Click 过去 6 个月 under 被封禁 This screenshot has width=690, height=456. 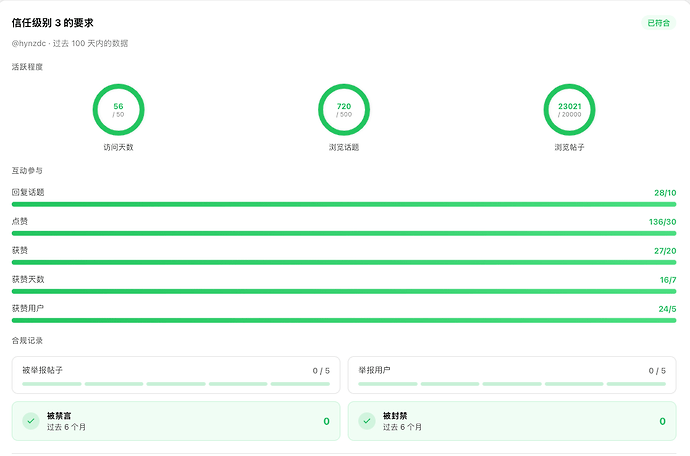pyautogui.click(x=402, y=427)
